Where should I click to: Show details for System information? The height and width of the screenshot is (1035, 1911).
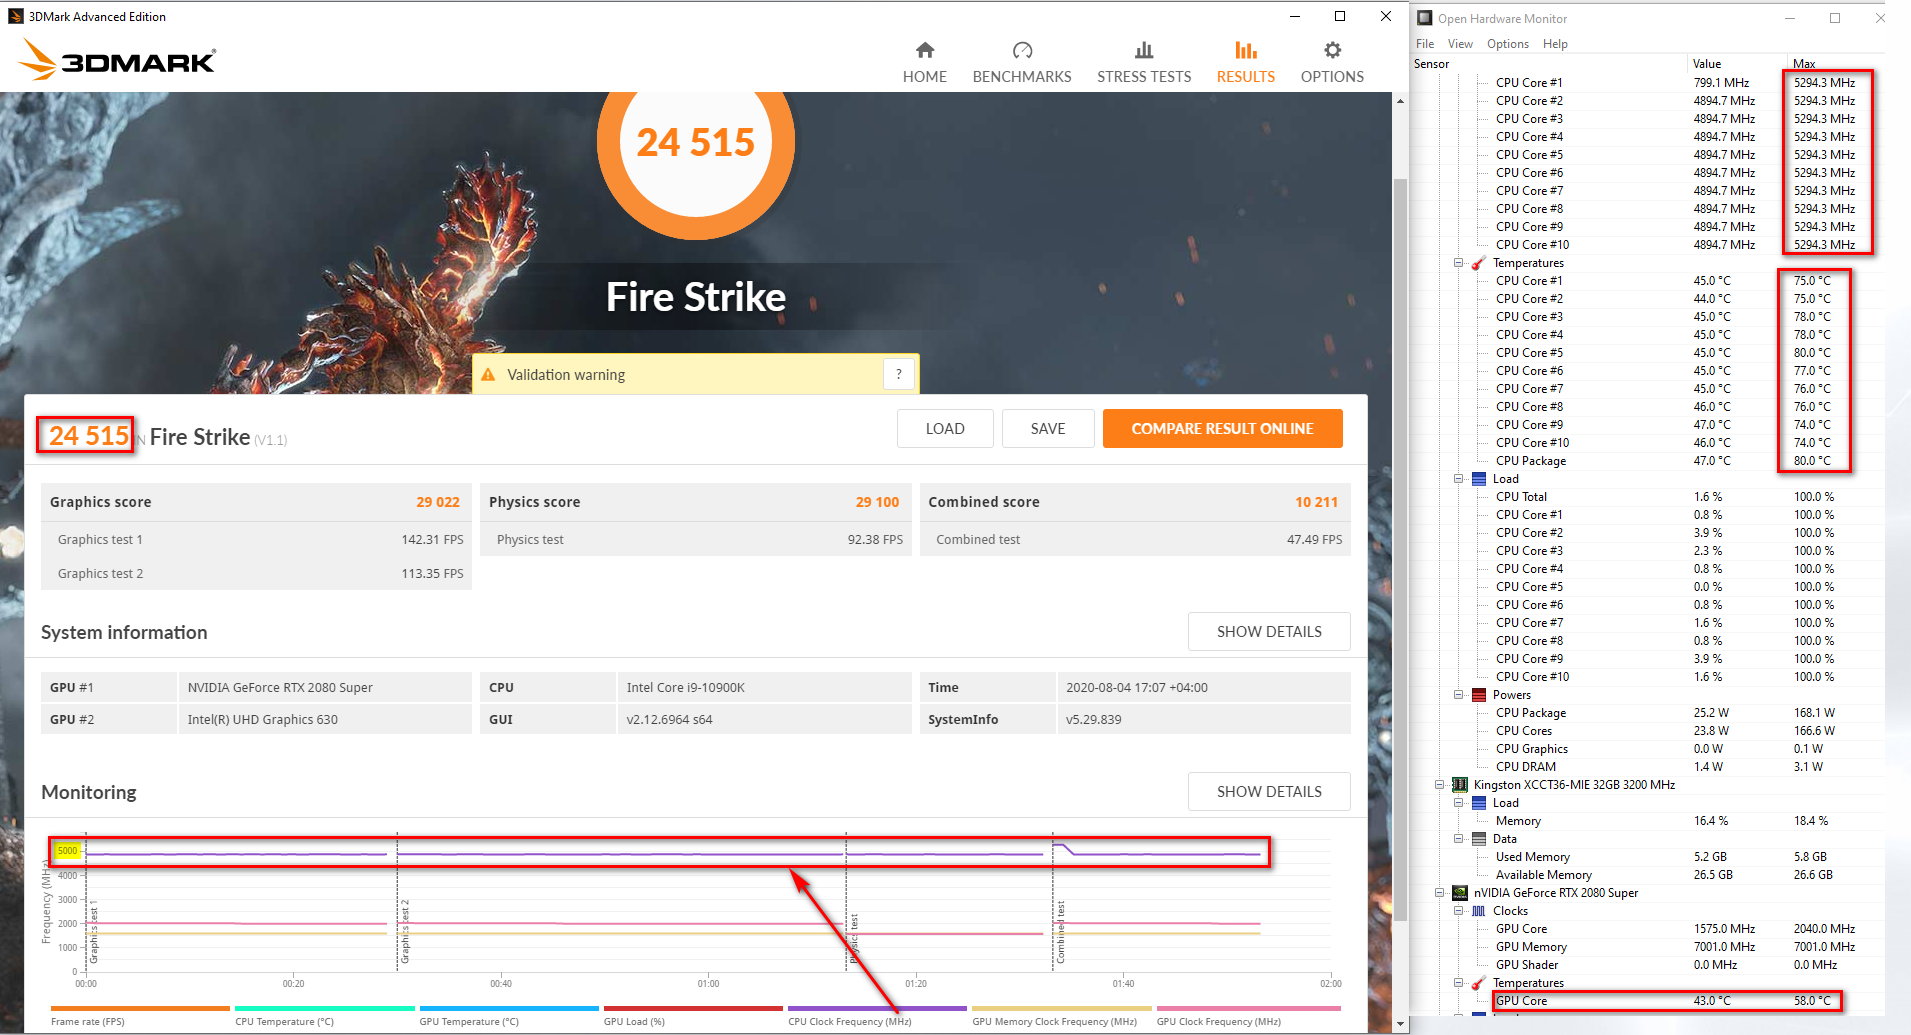tap(1269, 632)
